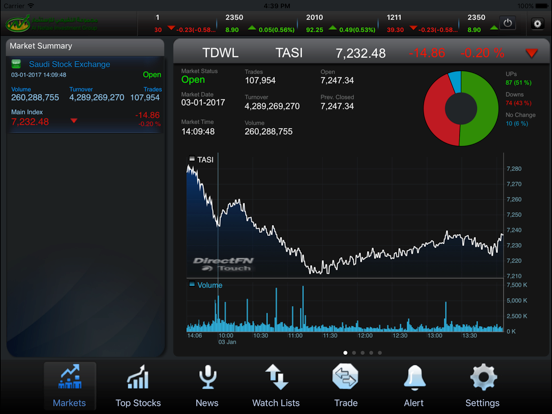Image resolution: width=552 pixels, height=414 pixels.
Task: Tap the 12:30 time axis label
Action: coord(400,336)
